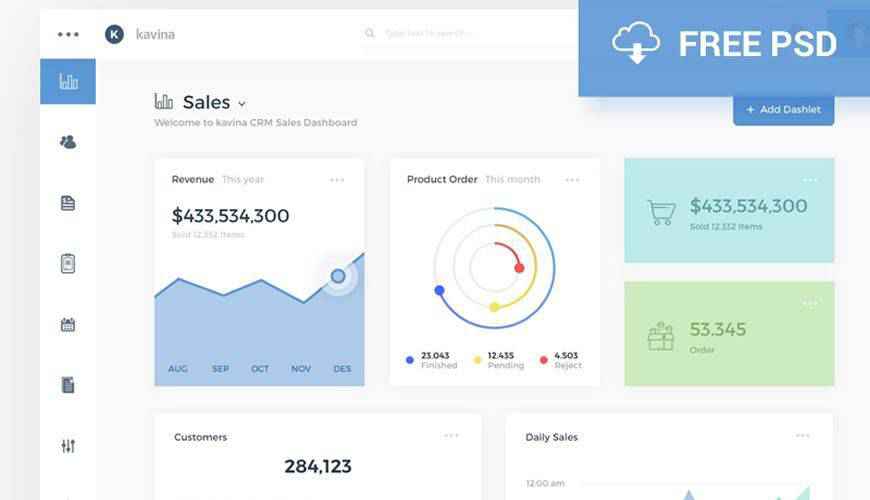Open the bar chart dashboard sidebar icon
Viewport: 870px width, 500px height.
coord(68,81)
